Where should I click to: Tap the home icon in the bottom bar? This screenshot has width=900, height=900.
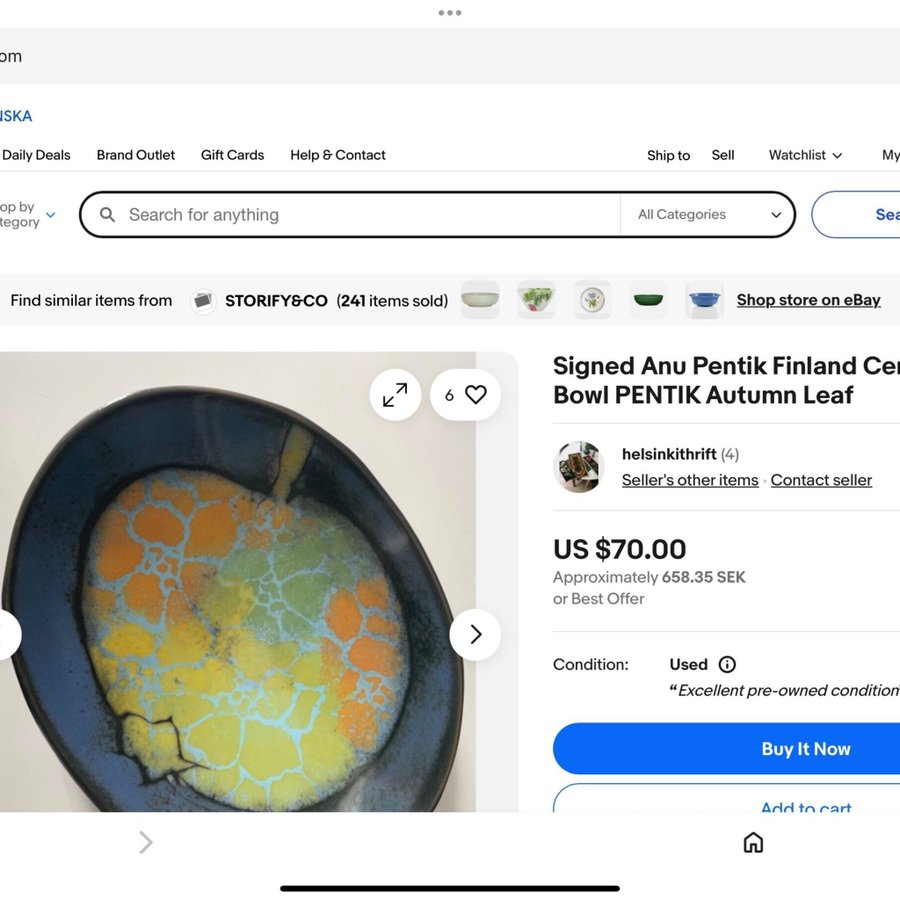click(x=753, y=843)
